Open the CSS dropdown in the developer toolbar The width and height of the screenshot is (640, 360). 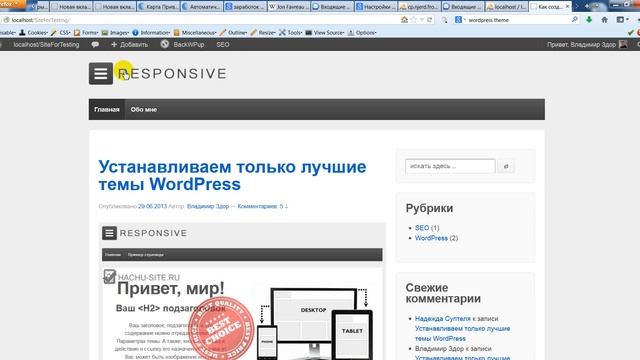[x=60, y=33]
